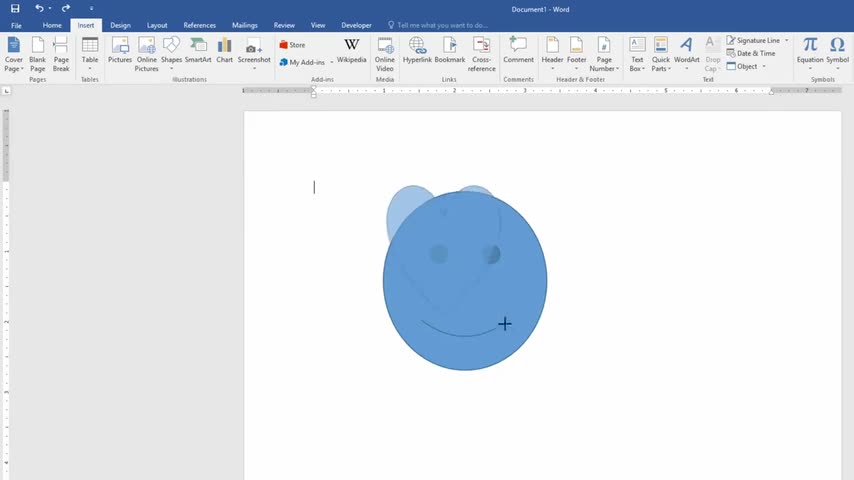Click the Save icon in title bar
The width and height of the screenshot is (854, 480).
click(x=14, y=8)
